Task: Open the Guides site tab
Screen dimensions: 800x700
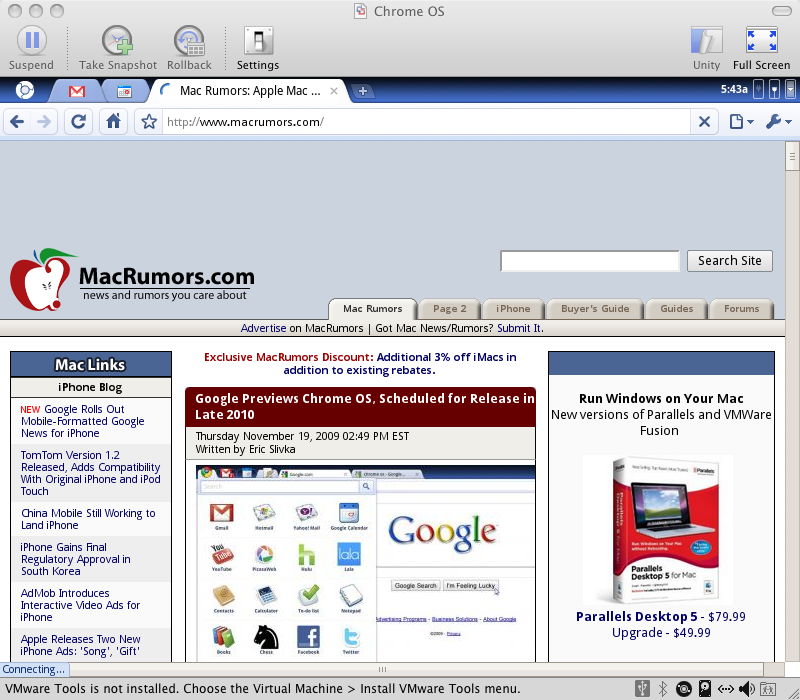Action: coord(677,309)
